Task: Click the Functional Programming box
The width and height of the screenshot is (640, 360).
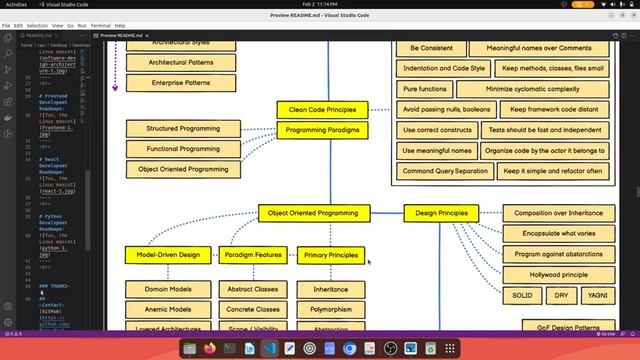Action: [x=183, y=149]
